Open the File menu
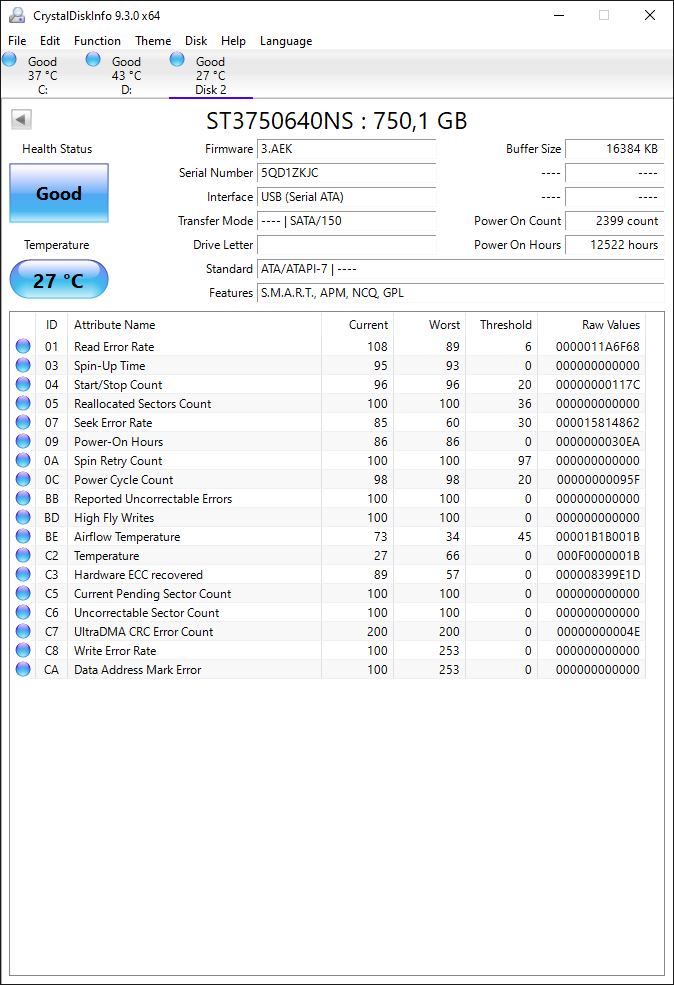This screenshot has width=674, height=985. (x=17, y=41)
